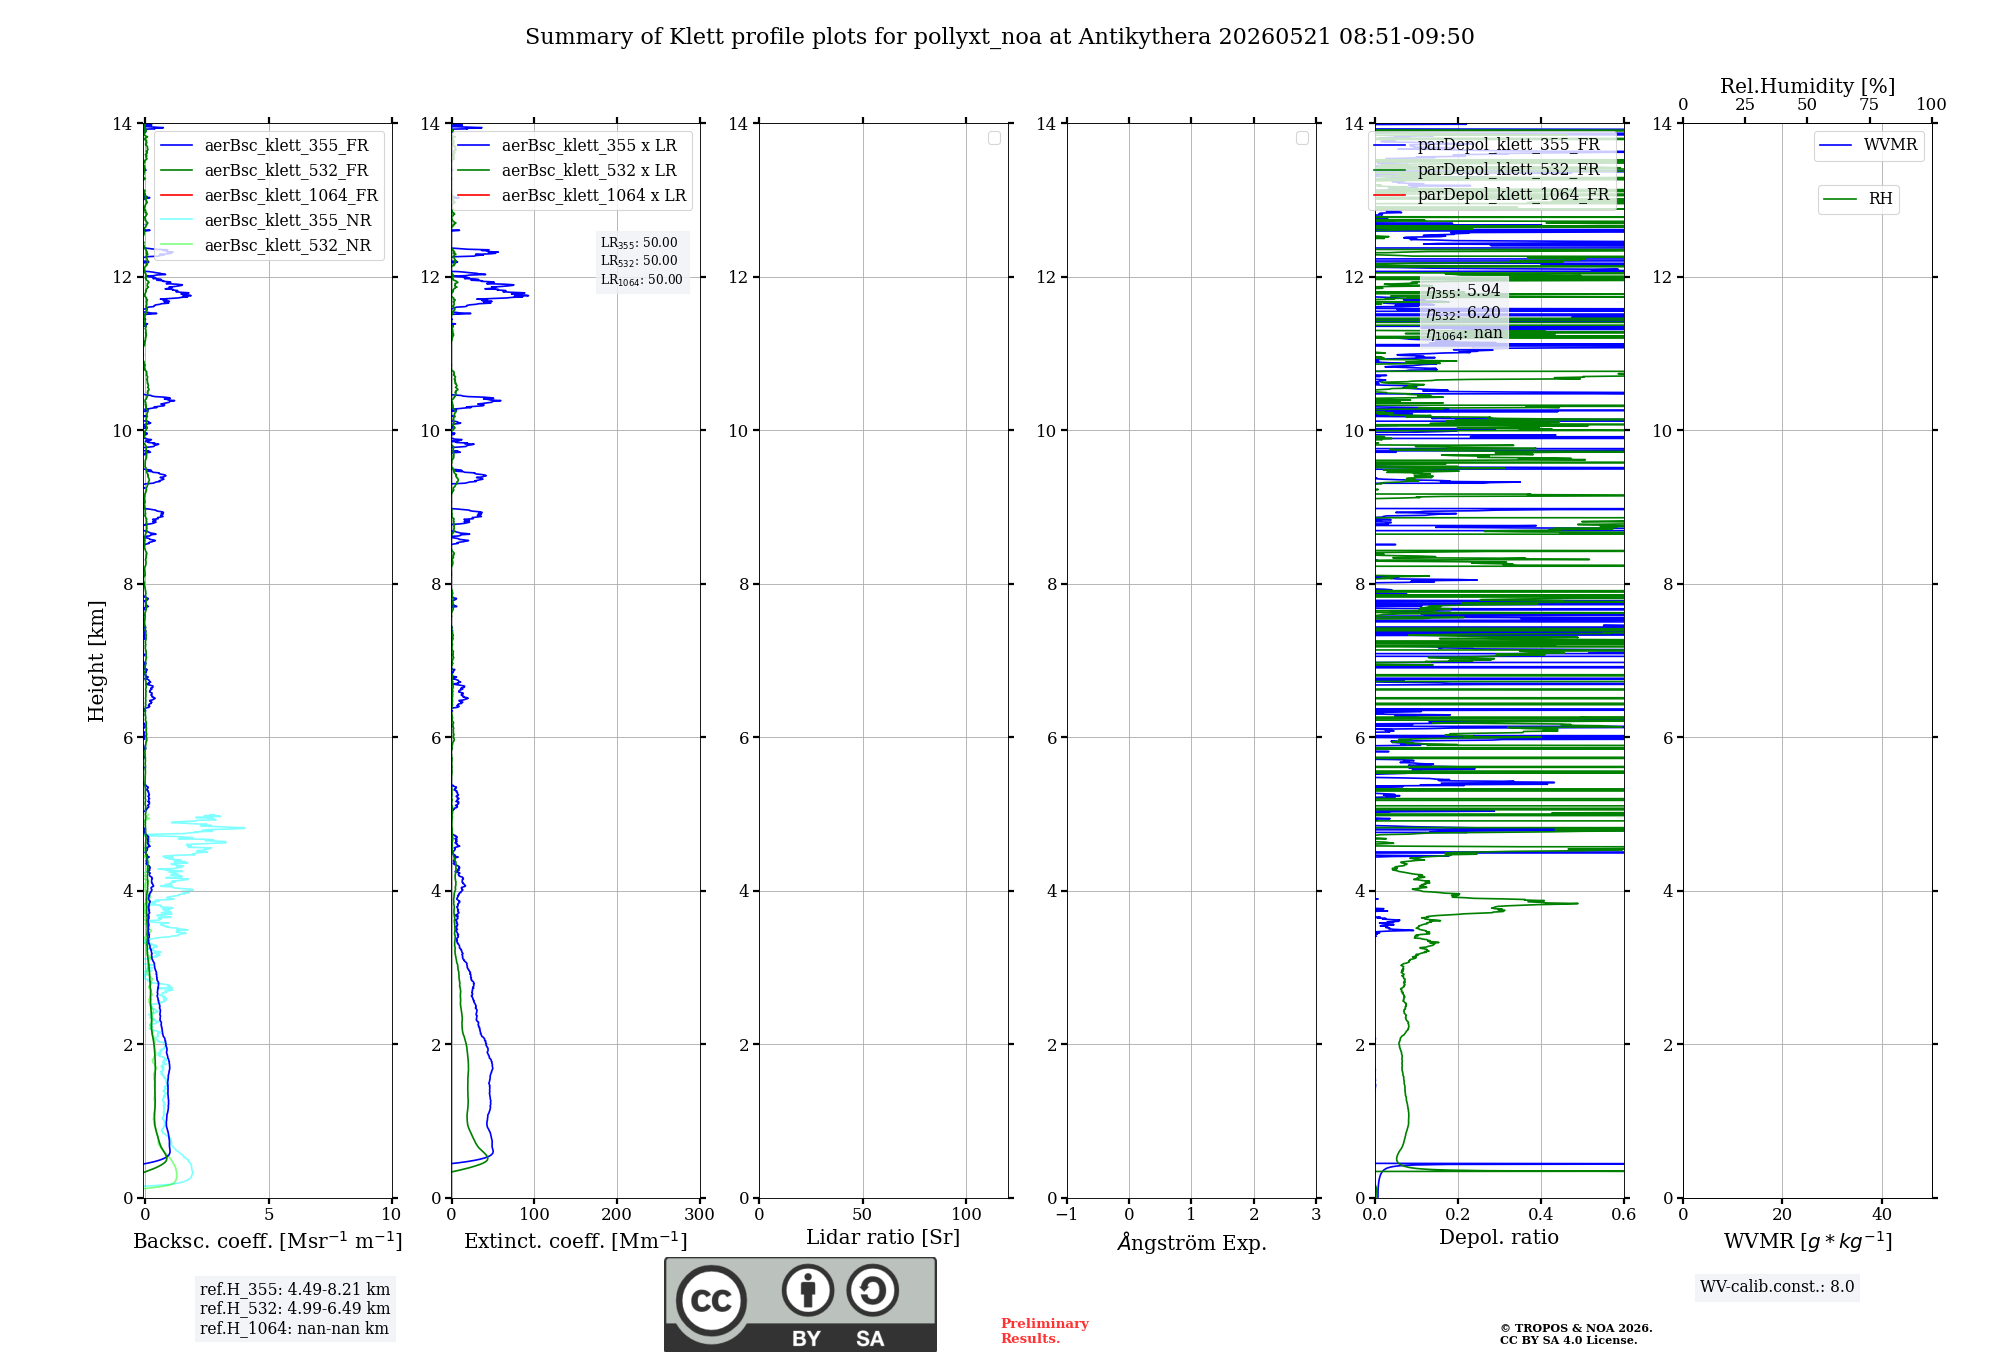Click the Backsc. coeff. axis label
Screen dimensions: 2000x1360
click(268, 1241)
